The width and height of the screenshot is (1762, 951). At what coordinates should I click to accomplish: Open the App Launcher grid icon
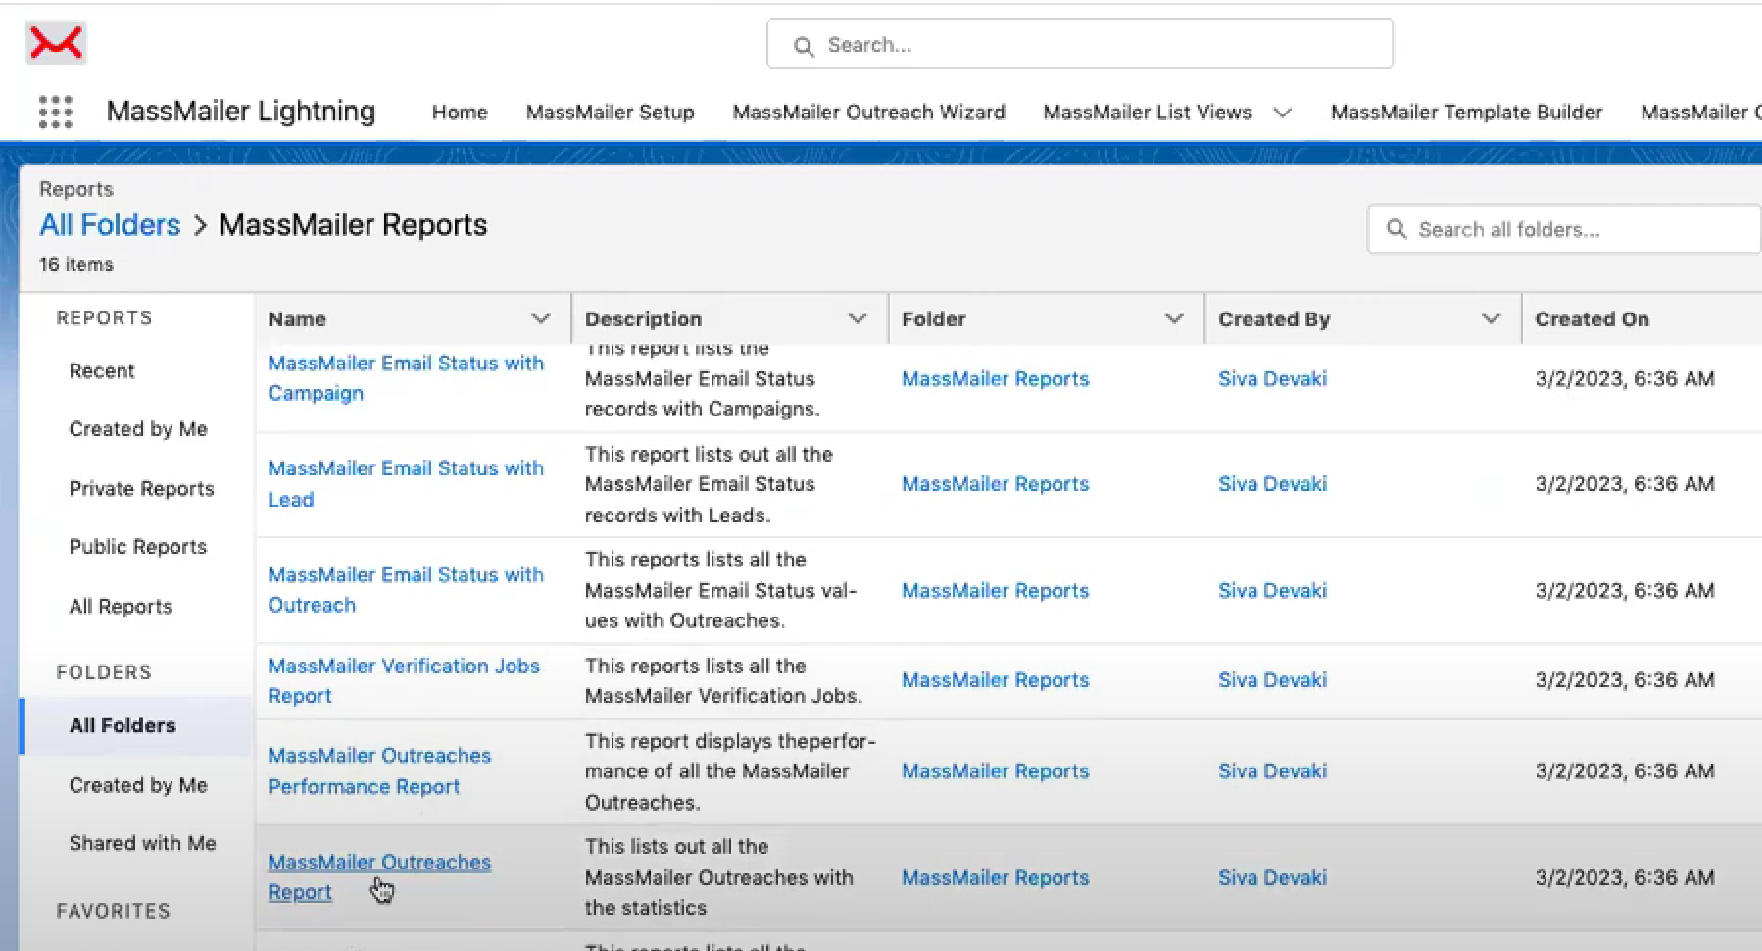(56, 111)
